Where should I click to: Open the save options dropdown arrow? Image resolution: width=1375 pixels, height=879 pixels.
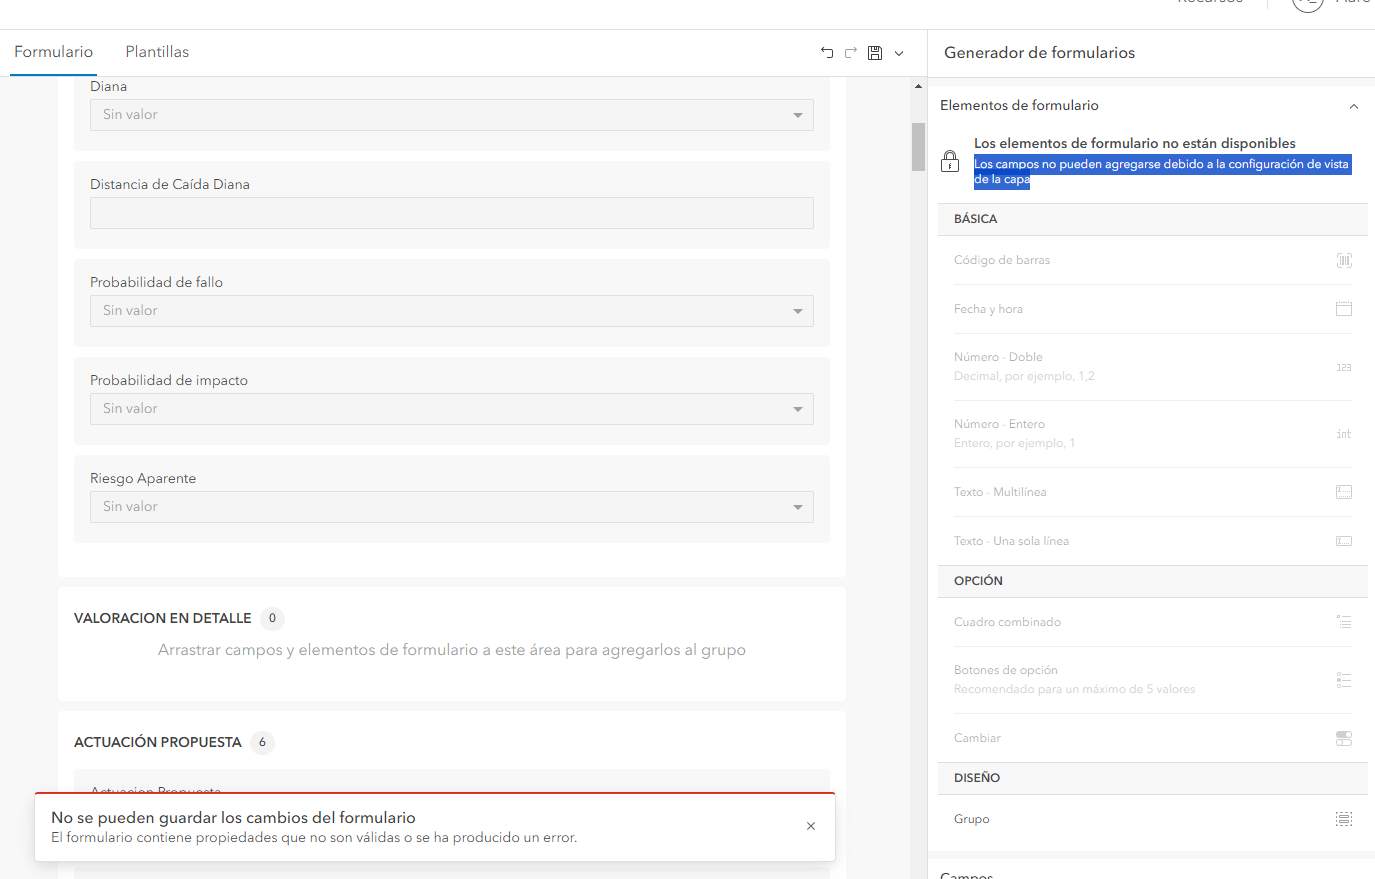coord(899,54)
